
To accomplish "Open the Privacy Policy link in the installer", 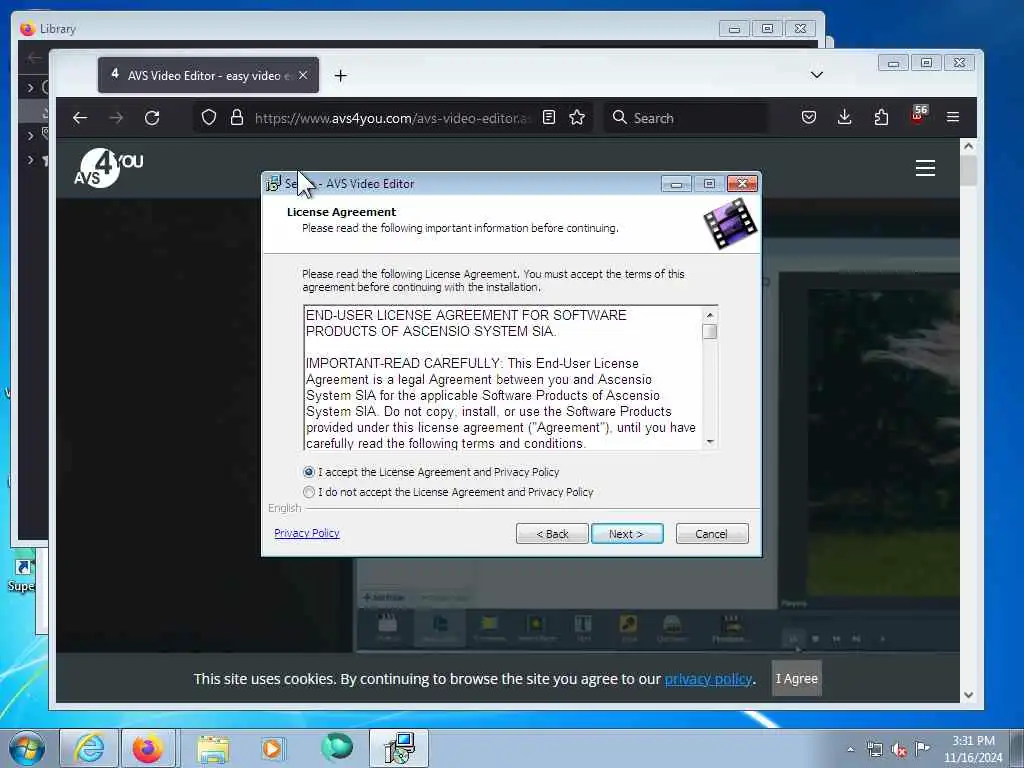I will (x=307, y=533).
